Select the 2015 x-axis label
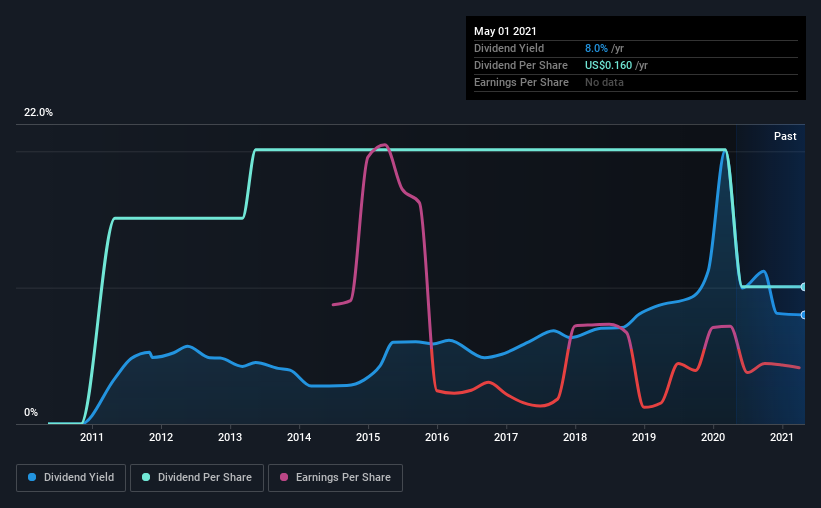821x508 pixels. click(x=368, y=437)
